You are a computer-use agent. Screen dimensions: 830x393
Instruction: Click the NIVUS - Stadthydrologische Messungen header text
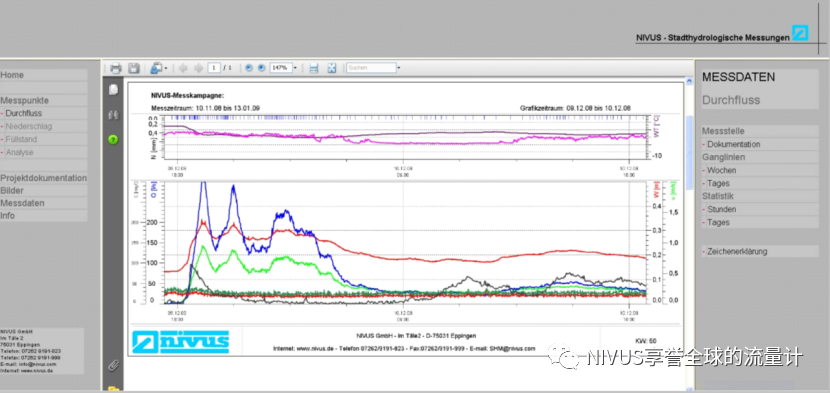coord(713,38)
